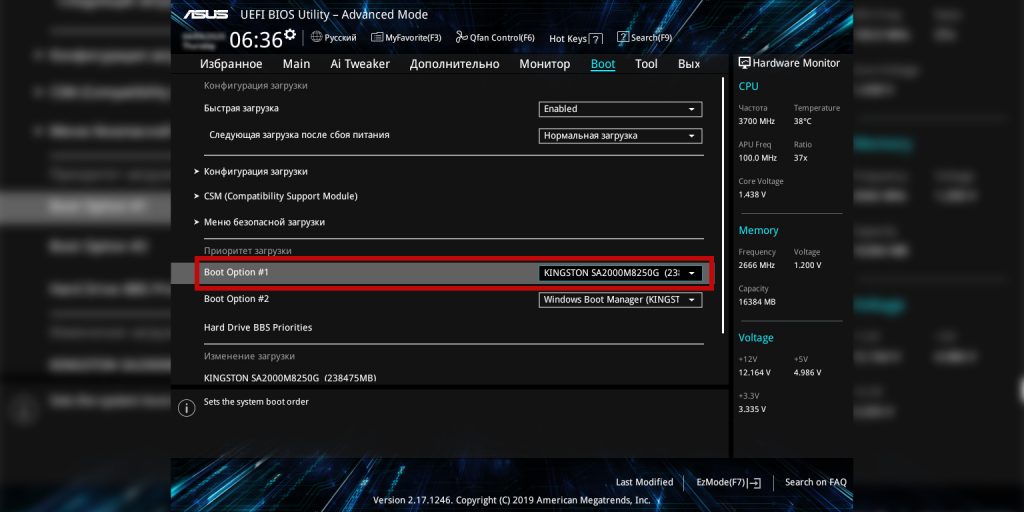This screenshot has width=1024, height=512.
Task: Click the Search(F9) question icon
Action: pyautogui.click(x=623, y=37)
